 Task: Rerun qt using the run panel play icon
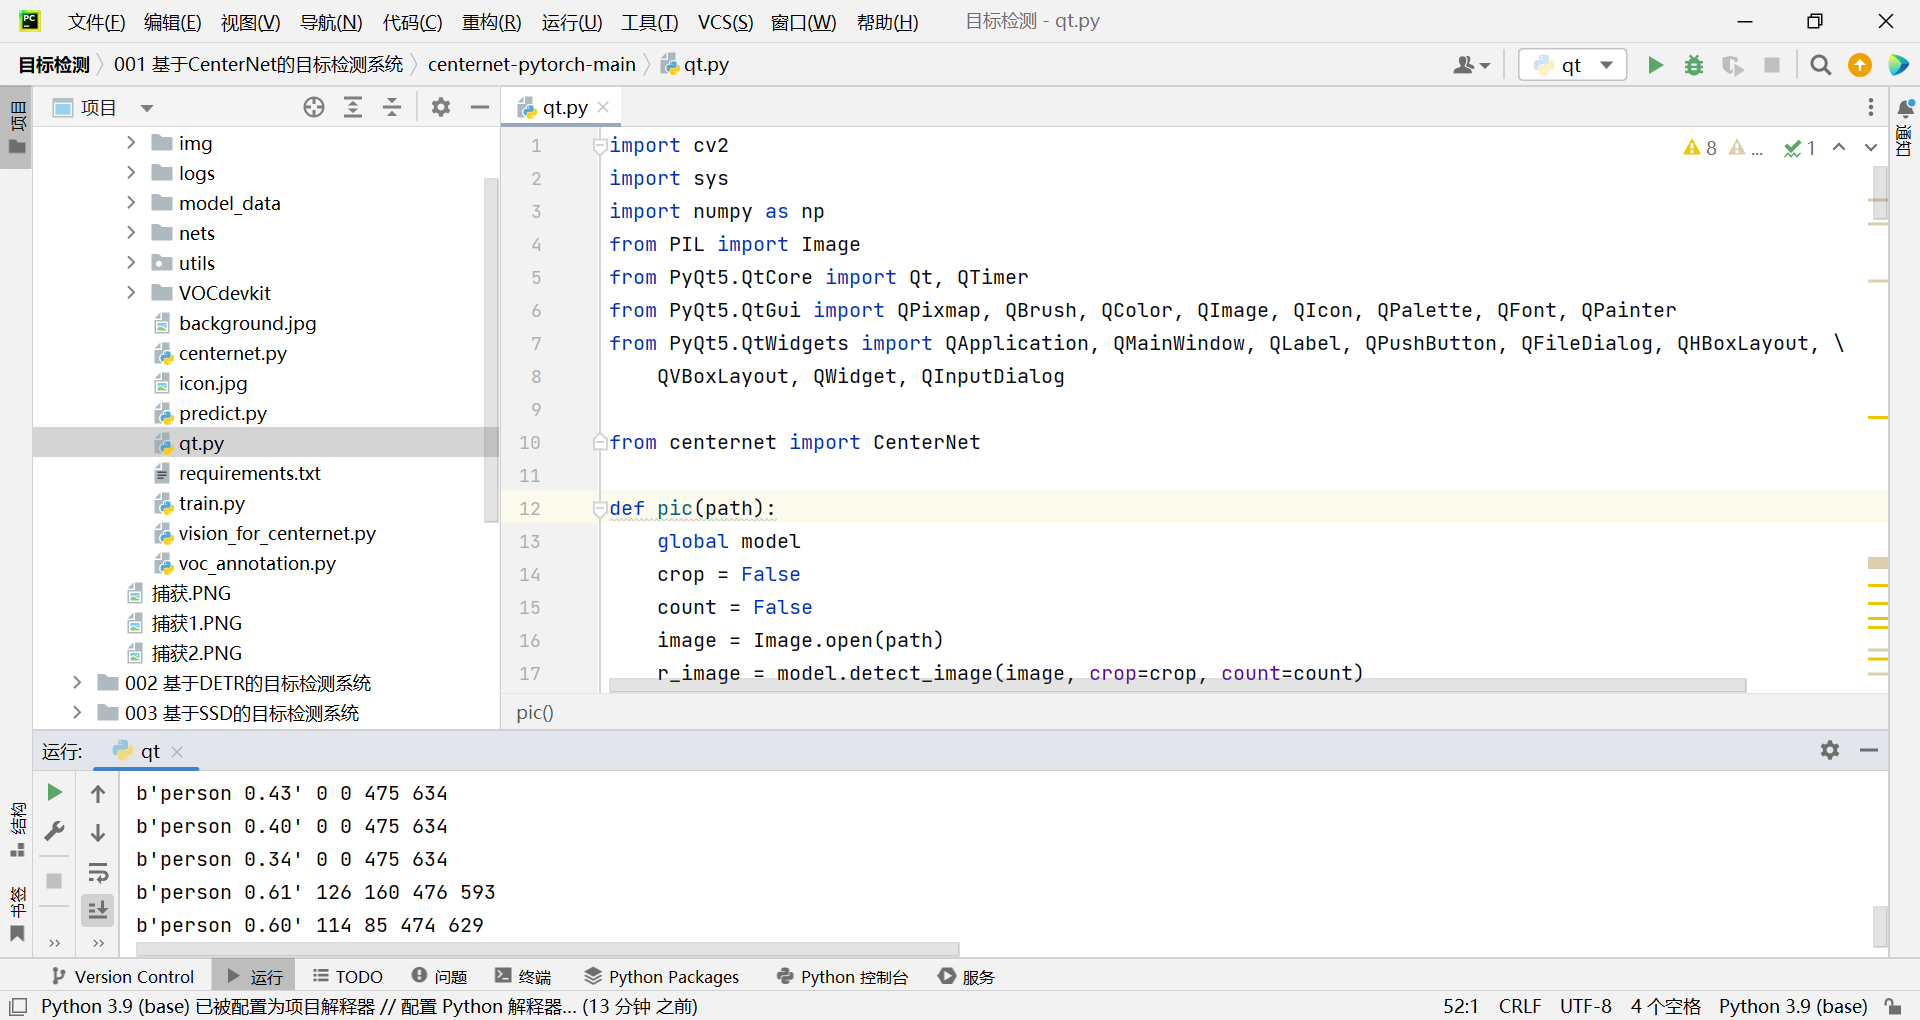[55, 792]
